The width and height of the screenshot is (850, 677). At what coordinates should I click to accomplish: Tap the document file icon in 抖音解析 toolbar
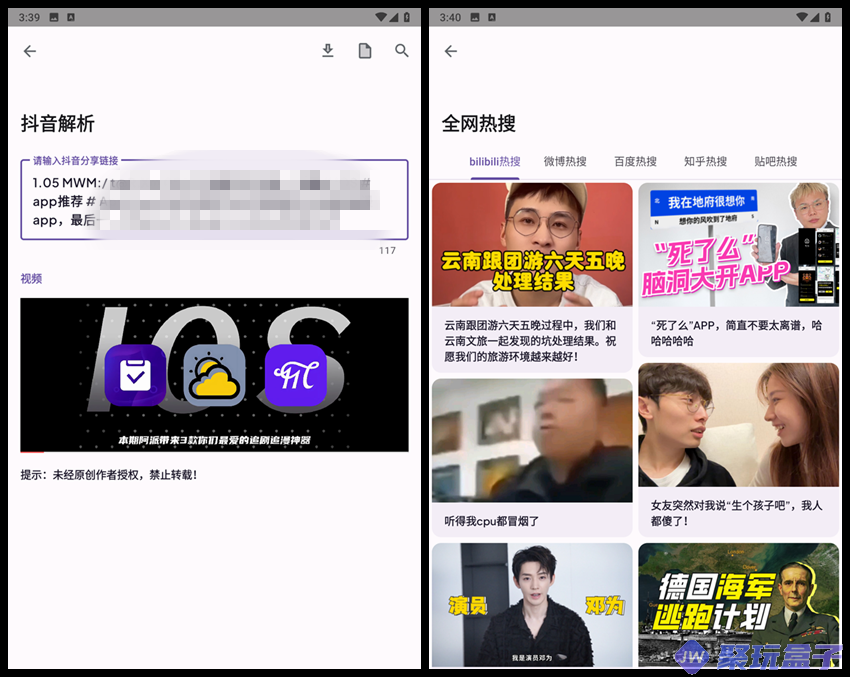point(365,51)
